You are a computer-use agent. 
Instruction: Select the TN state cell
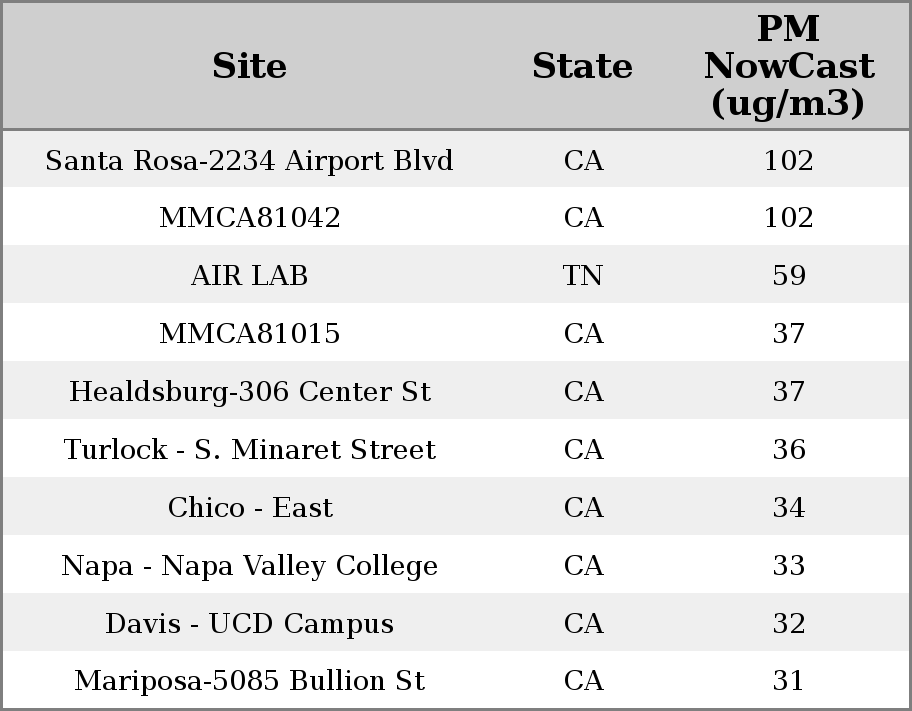pyautogui.click(x=583, y=276)
